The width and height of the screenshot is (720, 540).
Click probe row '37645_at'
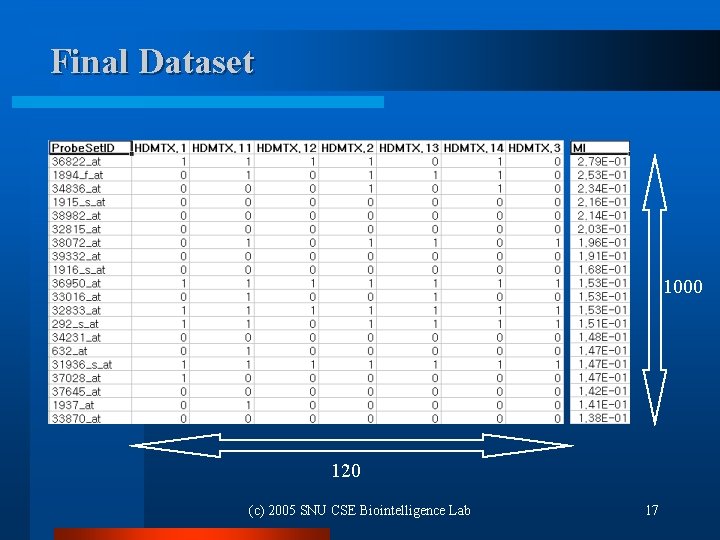click(x=306, y=392)
